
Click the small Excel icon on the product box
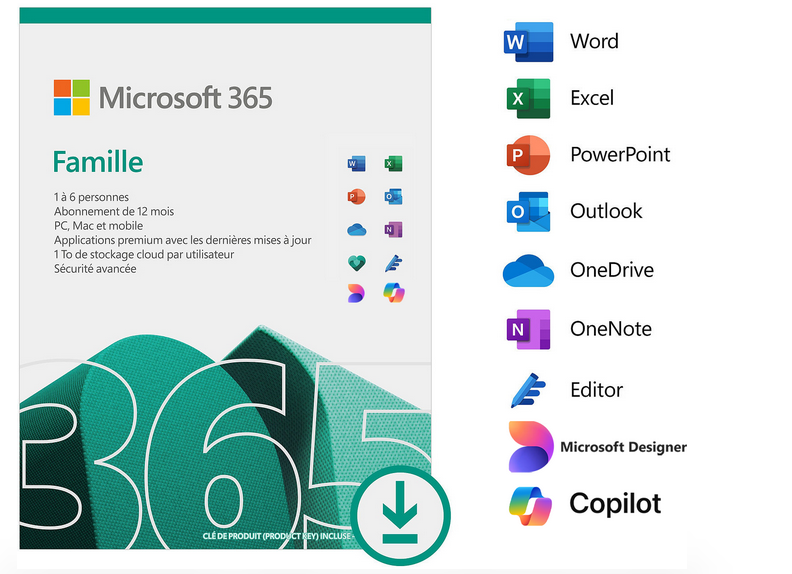[393, 163]
